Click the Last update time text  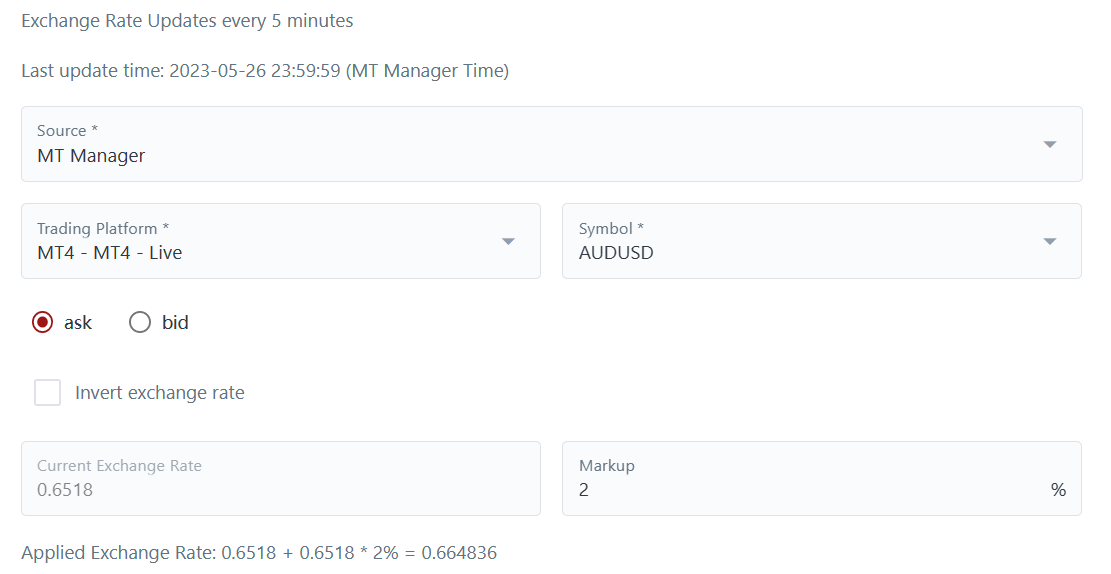[x=265, y=71]
